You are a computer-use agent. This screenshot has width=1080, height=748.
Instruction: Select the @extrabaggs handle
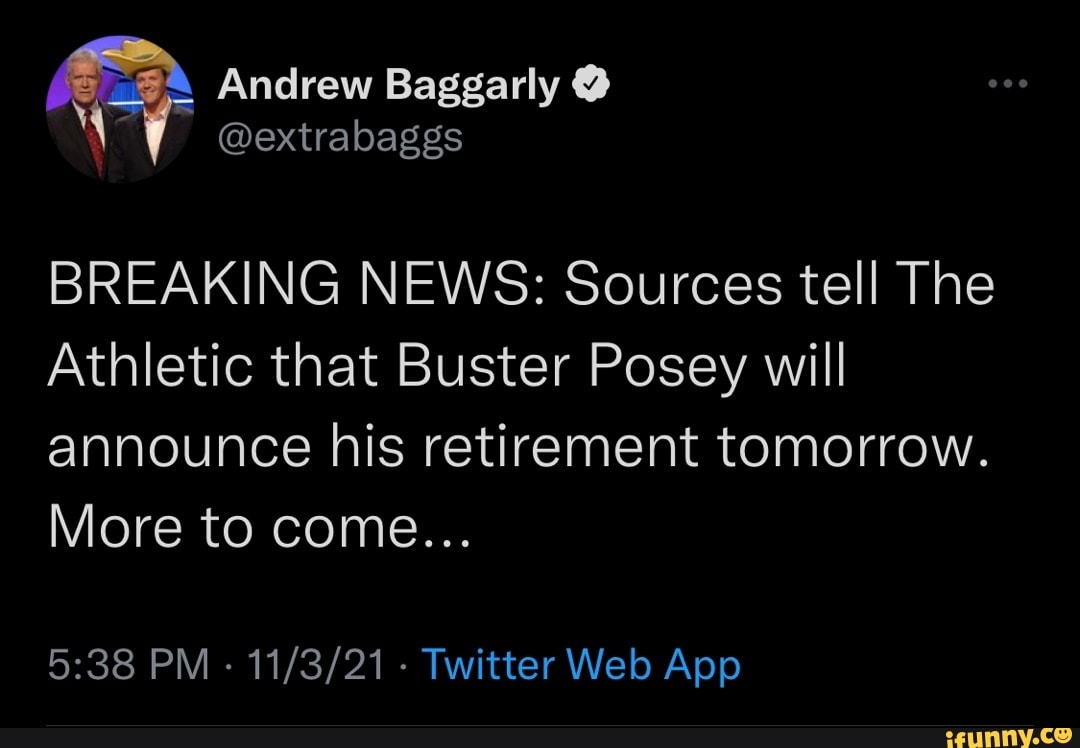point(338,138)
